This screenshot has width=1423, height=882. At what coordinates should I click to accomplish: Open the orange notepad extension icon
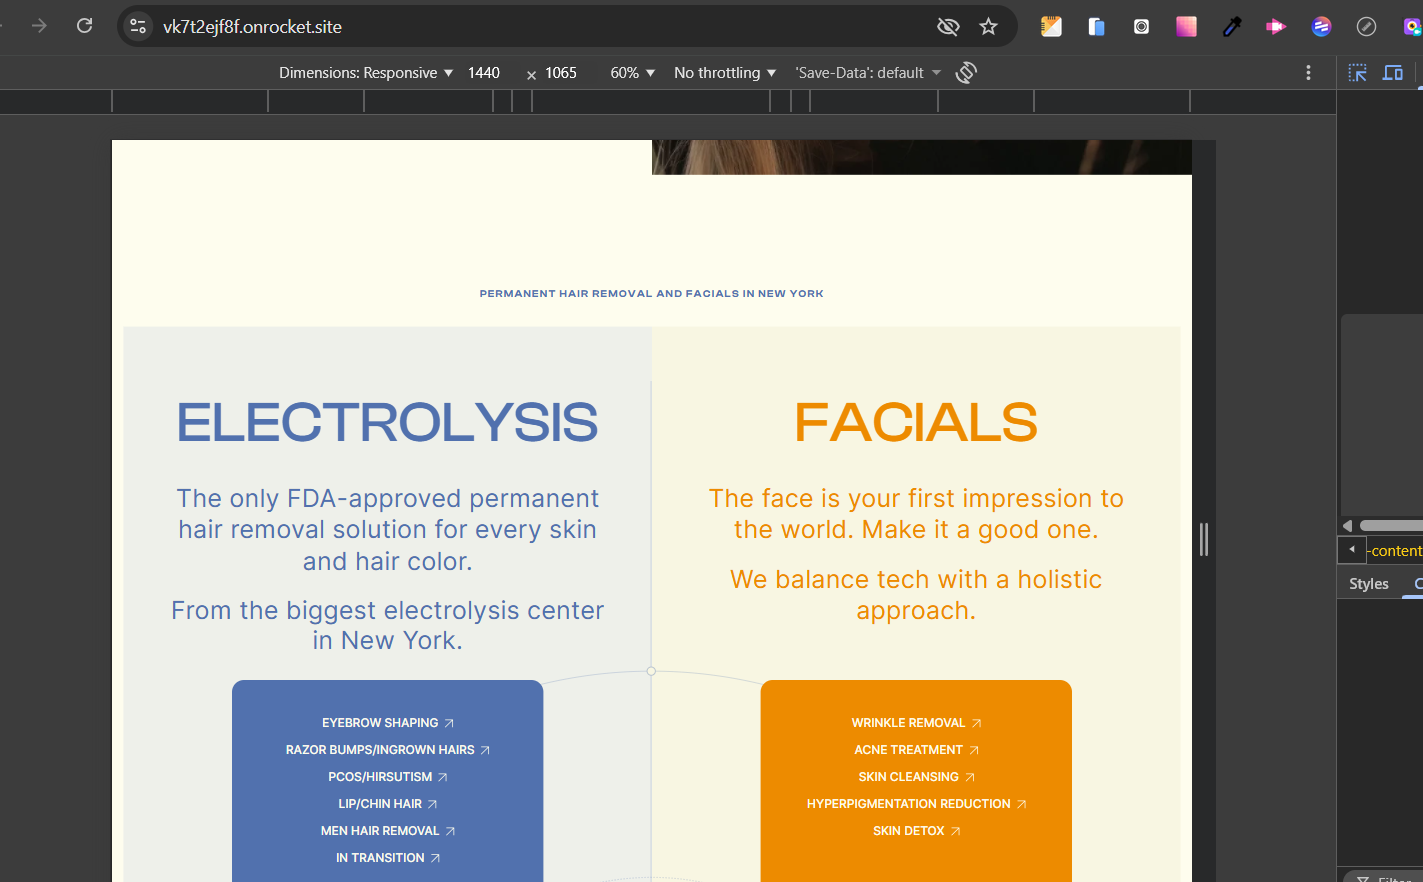click(x=1051, y=27)
